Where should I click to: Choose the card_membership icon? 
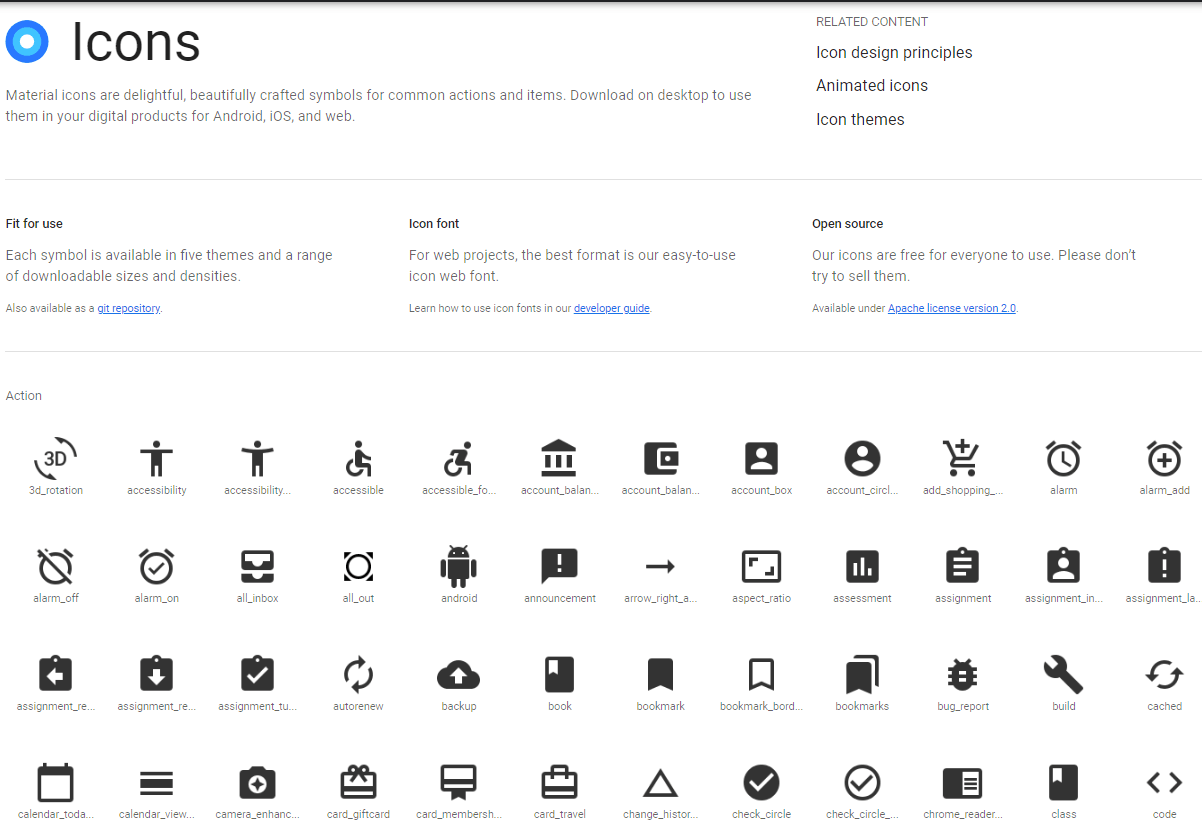459,782
